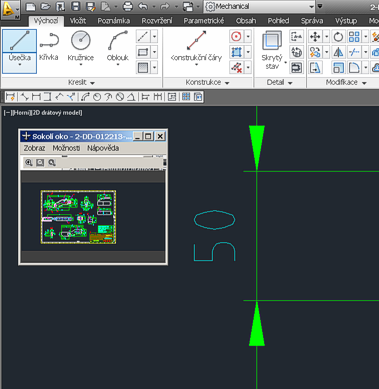Choose the Křivka polyline tool
Screen dimensions: 379x389
[49, 47]
